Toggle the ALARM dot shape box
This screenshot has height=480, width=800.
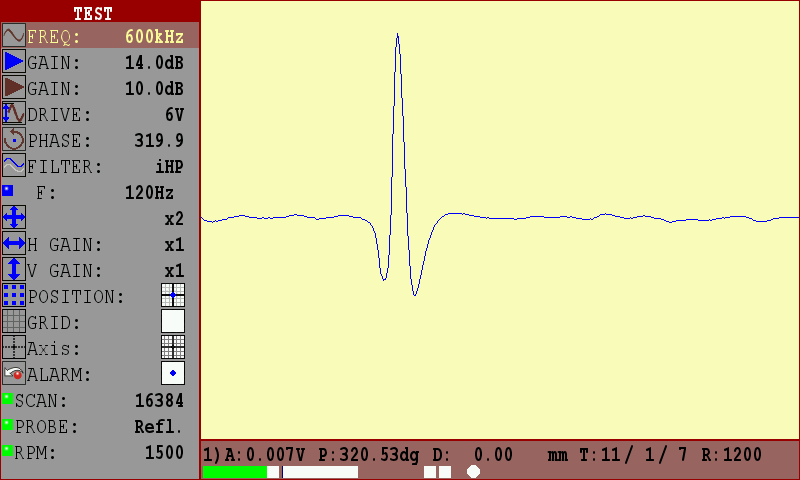coord(173,373)
